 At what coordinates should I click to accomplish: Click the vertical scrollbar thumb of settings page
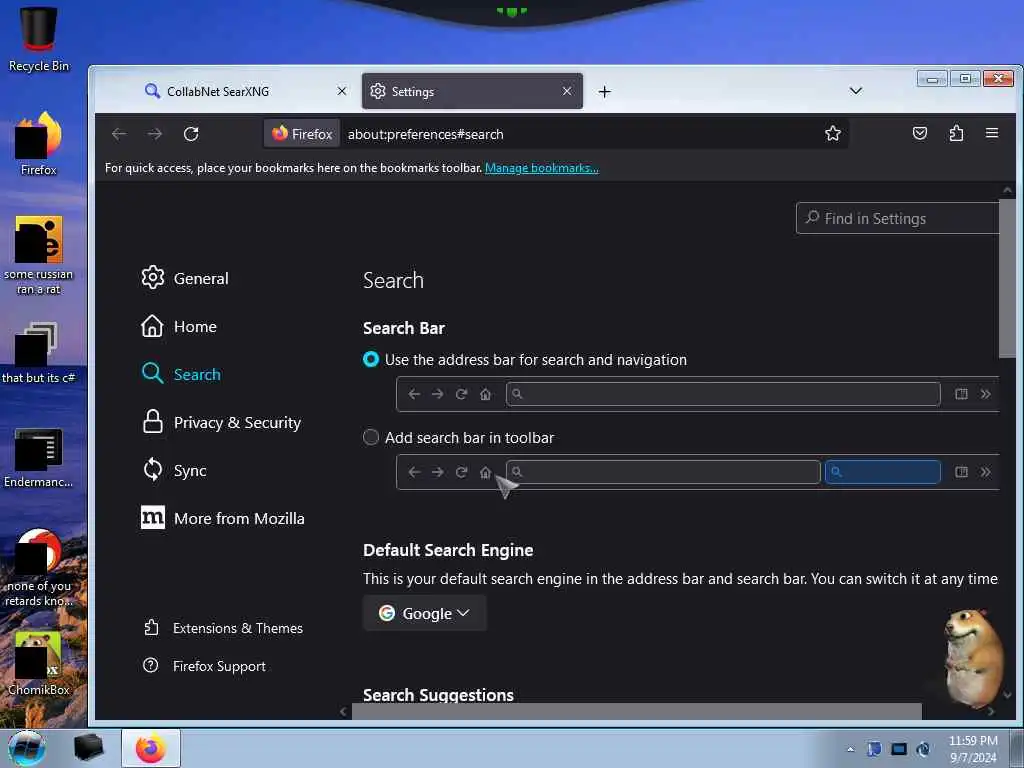point(1007,278)
